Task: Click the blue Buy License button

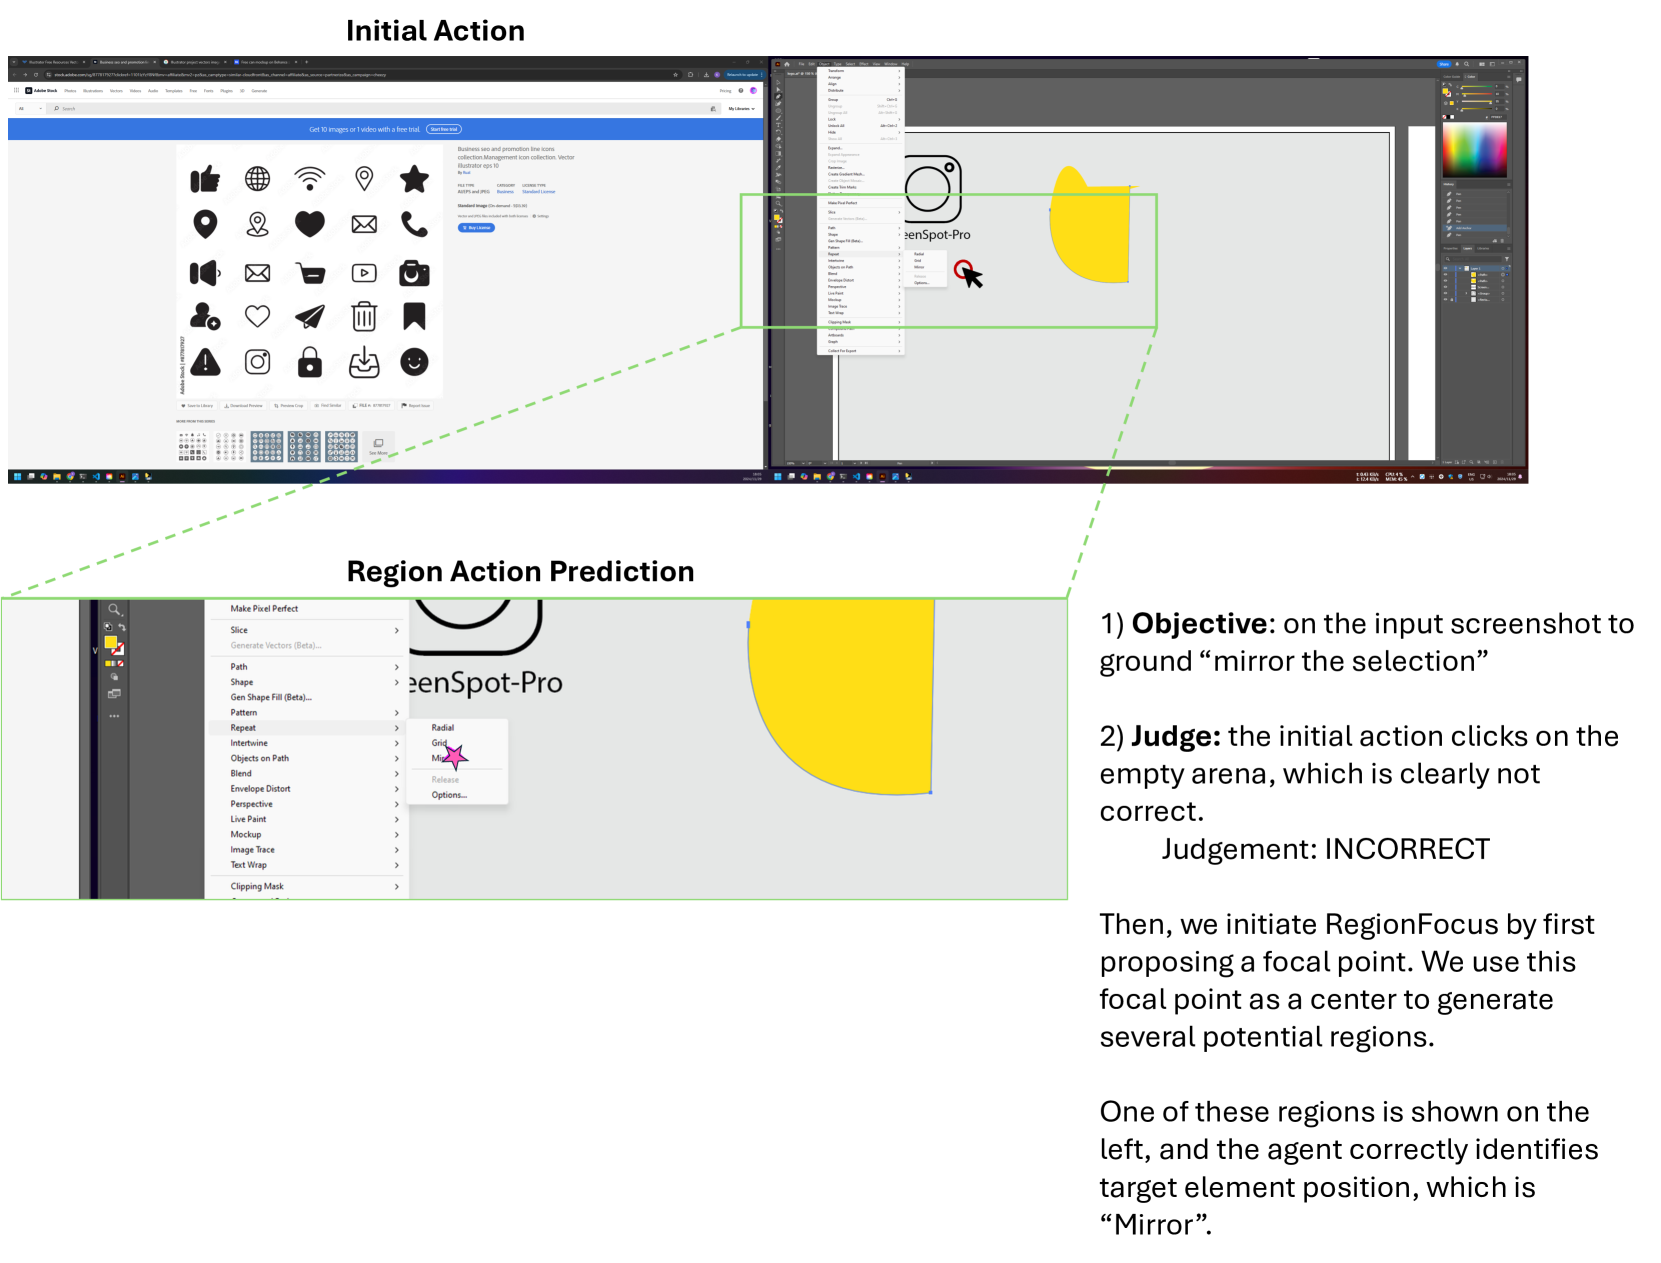Action: tap(476, 228)
